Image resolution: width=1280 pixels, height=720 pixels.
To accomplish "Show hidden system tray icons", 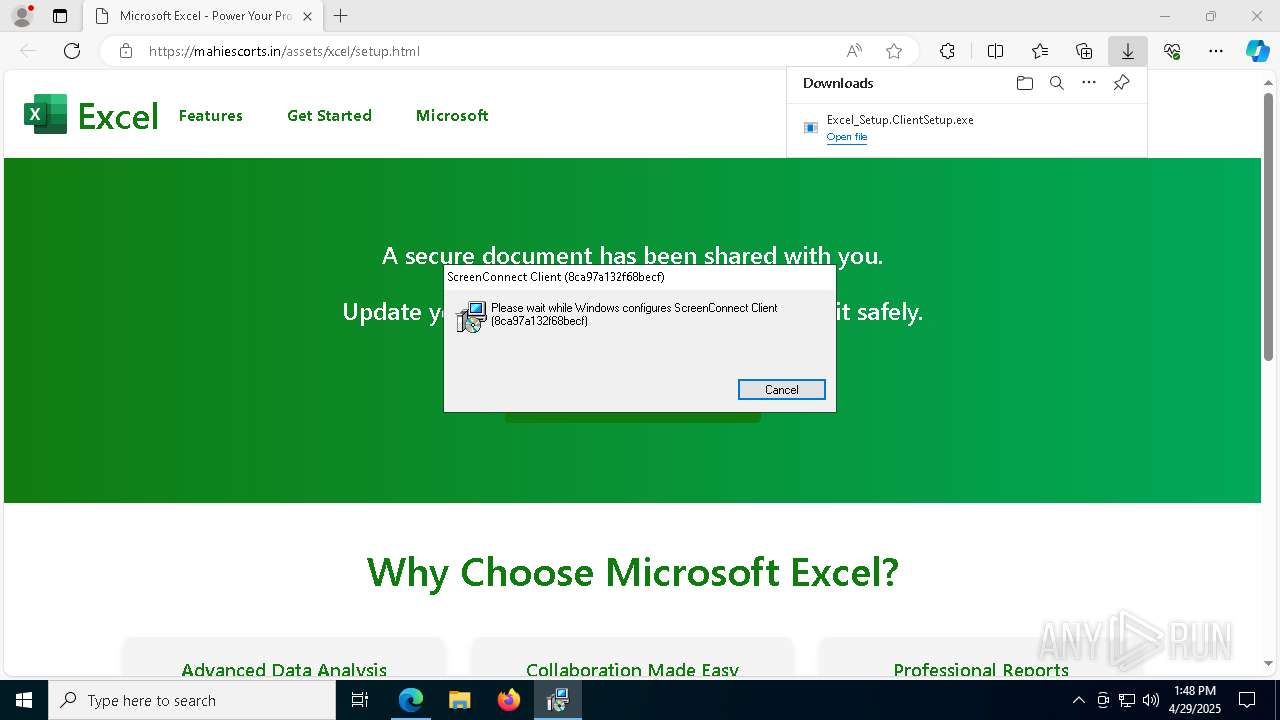I will coord(1078,700).
